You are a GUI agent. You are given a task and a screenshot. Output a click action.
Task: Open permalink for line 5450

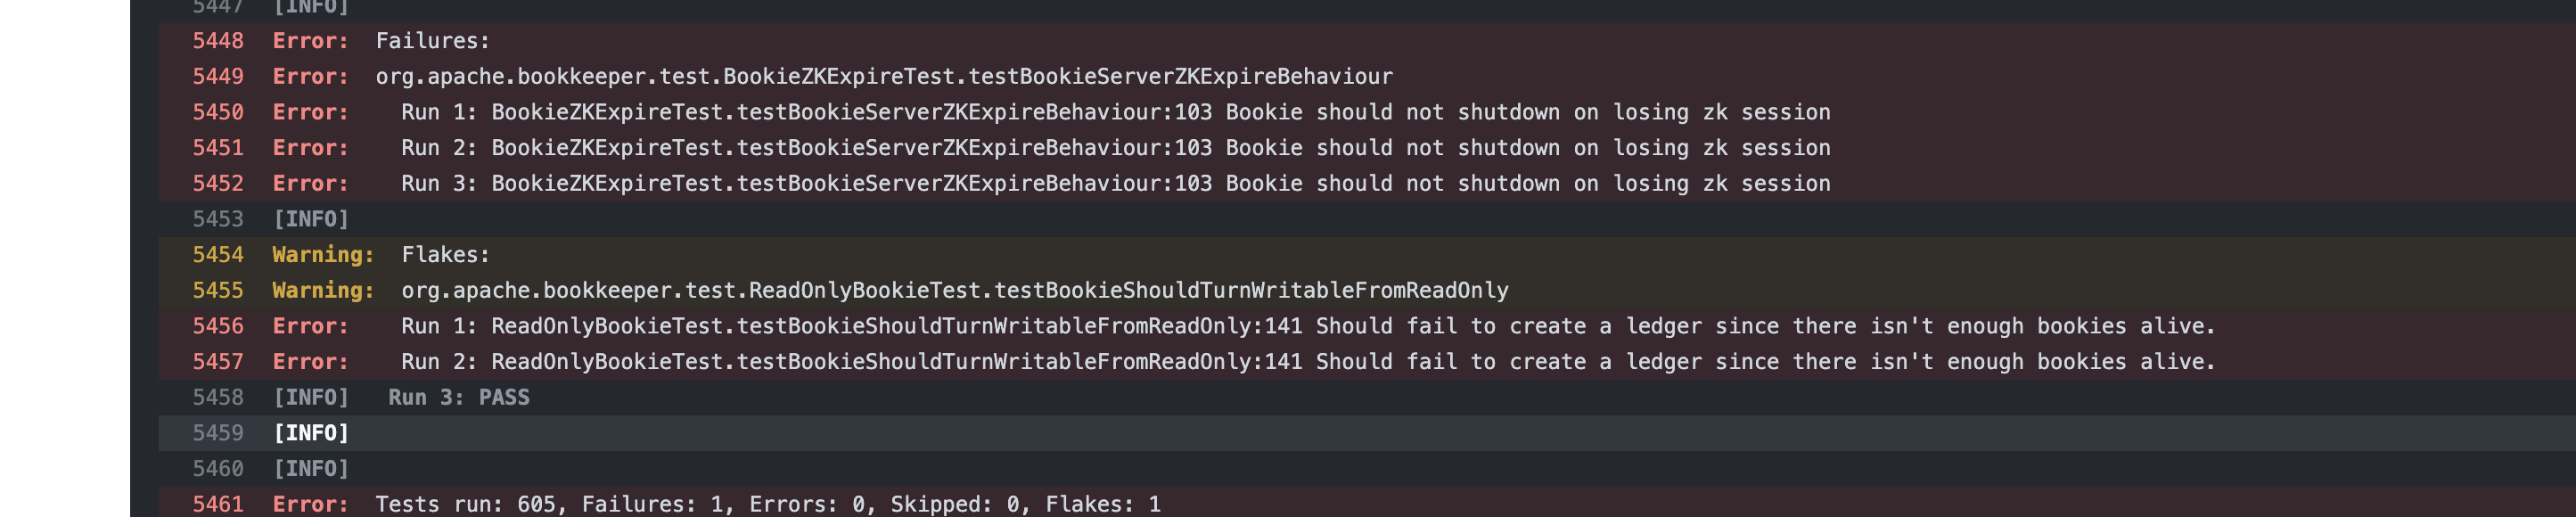(218, 112)
